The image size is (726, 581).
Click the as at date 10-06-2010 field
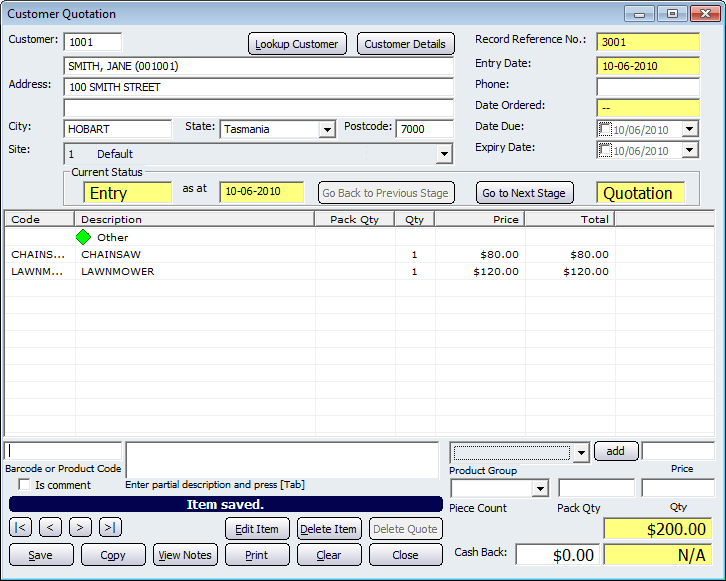[262, 192]
